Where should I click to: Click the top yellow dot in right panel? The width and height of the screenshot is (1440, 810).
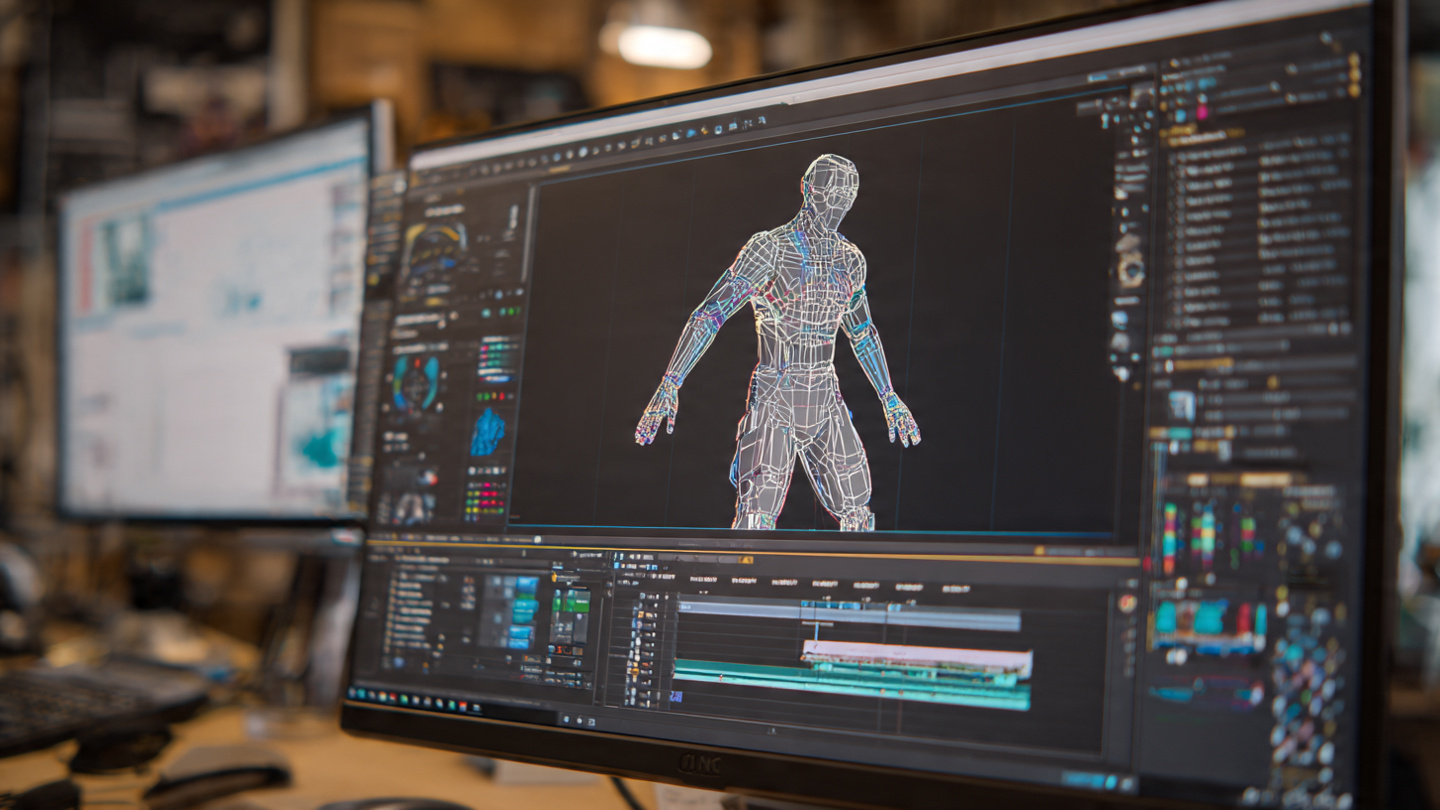[x=1354, y=60]
